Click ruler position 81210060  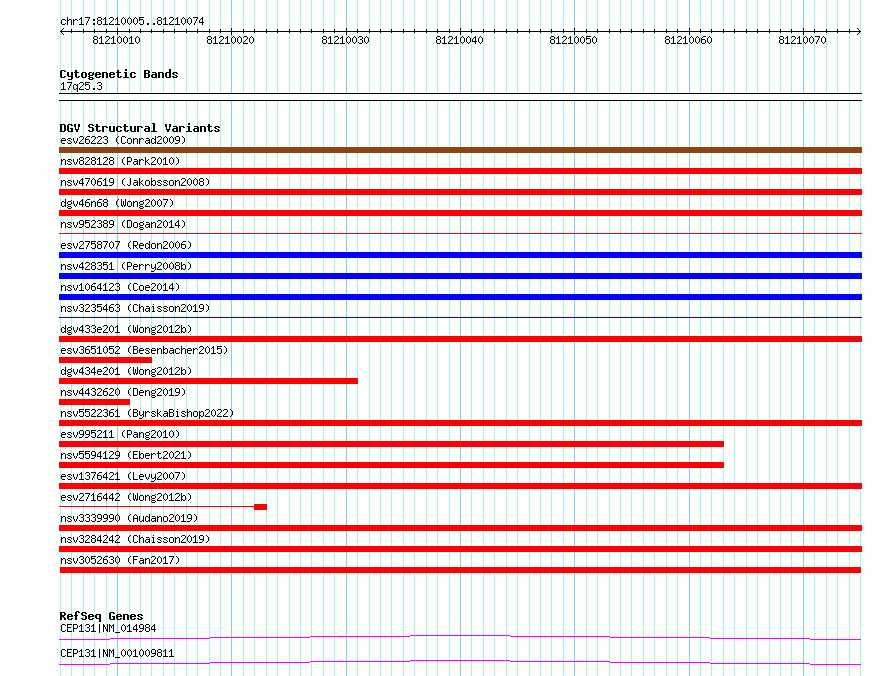pos(688,40)
